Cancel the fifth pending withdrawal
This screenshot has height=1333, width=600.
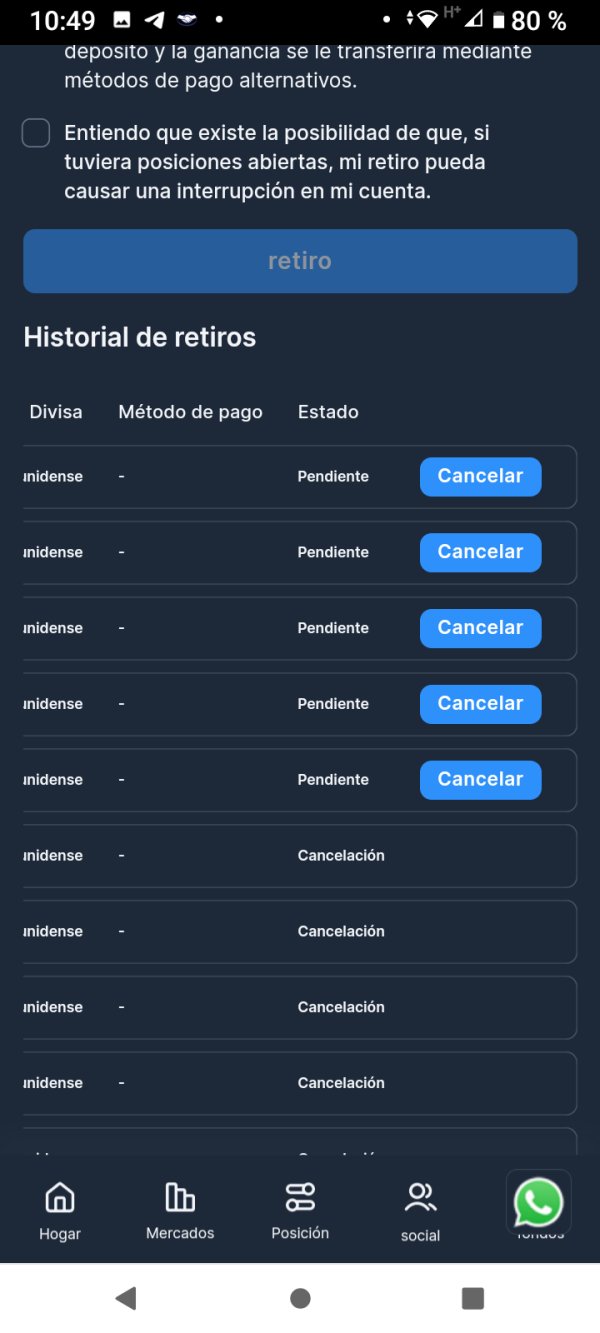[480, 781]
